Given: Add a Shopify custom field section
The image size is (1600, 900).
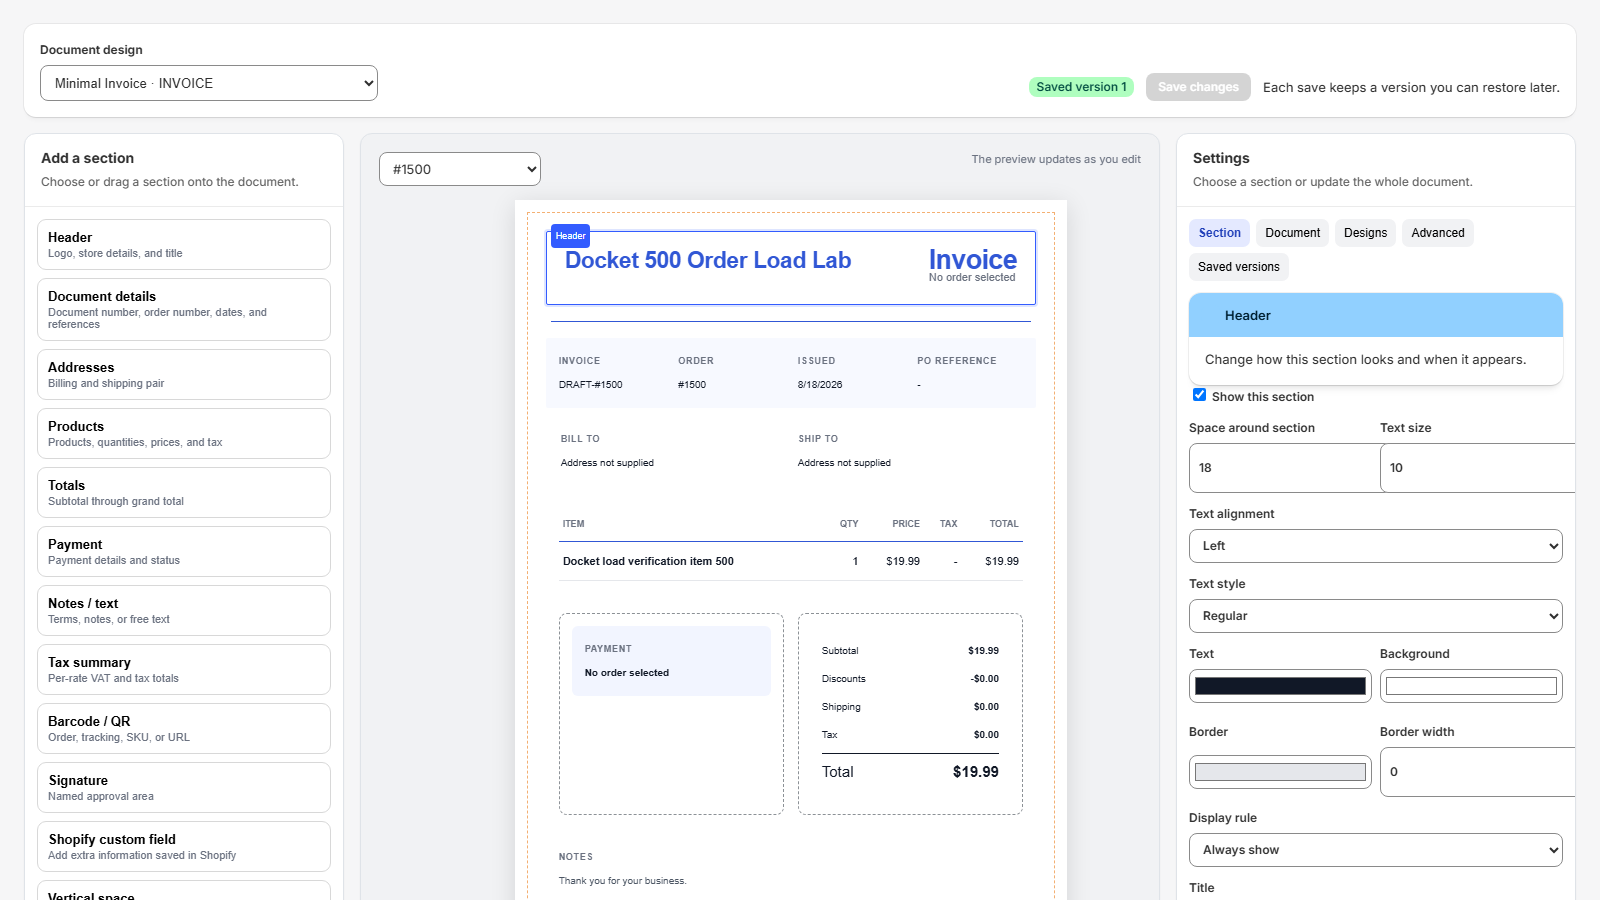Looking at the screenshot, I should 184,846.
